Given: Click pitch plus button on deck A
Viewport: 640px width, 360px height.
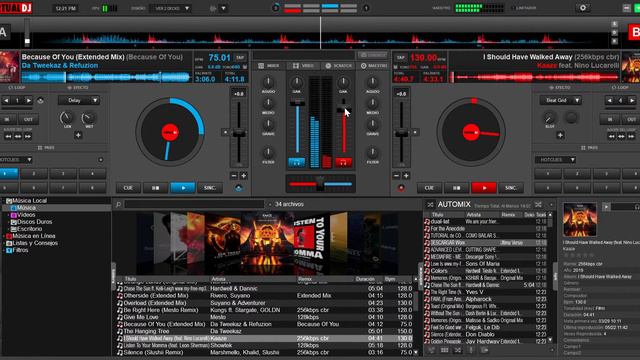Looking at the screenshot, I should [244, 176].
